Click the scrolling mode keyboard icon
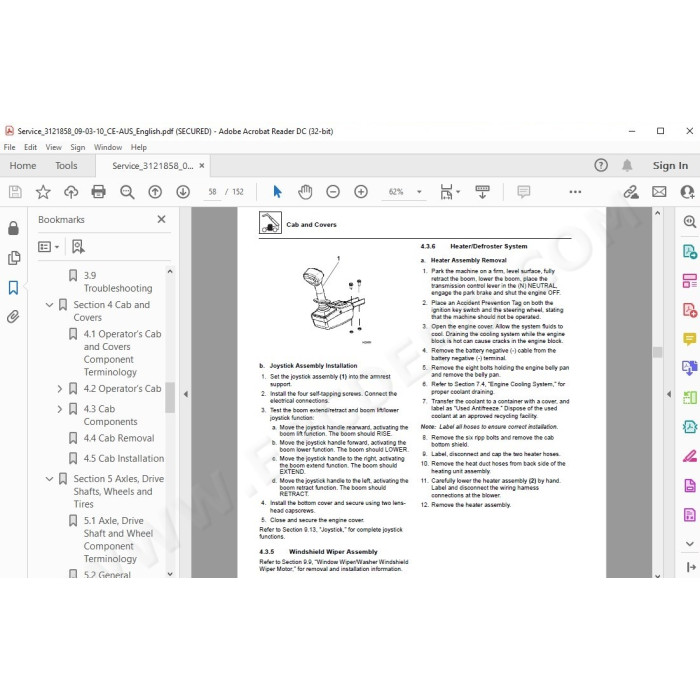This screenshot has width=700, height=700. [482, 192]
